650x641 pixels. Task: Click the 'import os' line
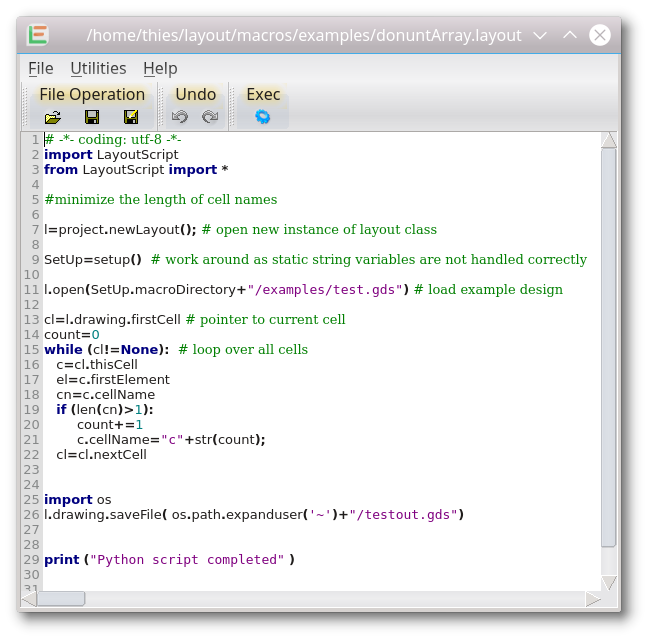tap(78, 500)
